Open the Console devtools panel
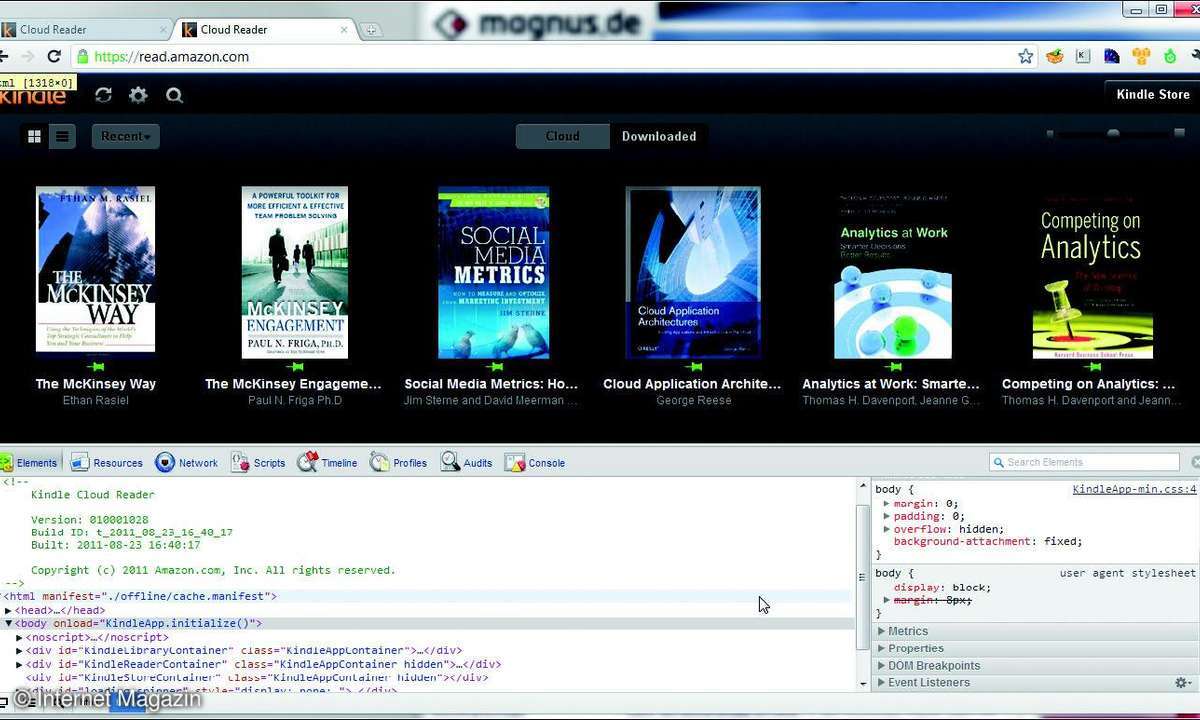 (535, 463)
